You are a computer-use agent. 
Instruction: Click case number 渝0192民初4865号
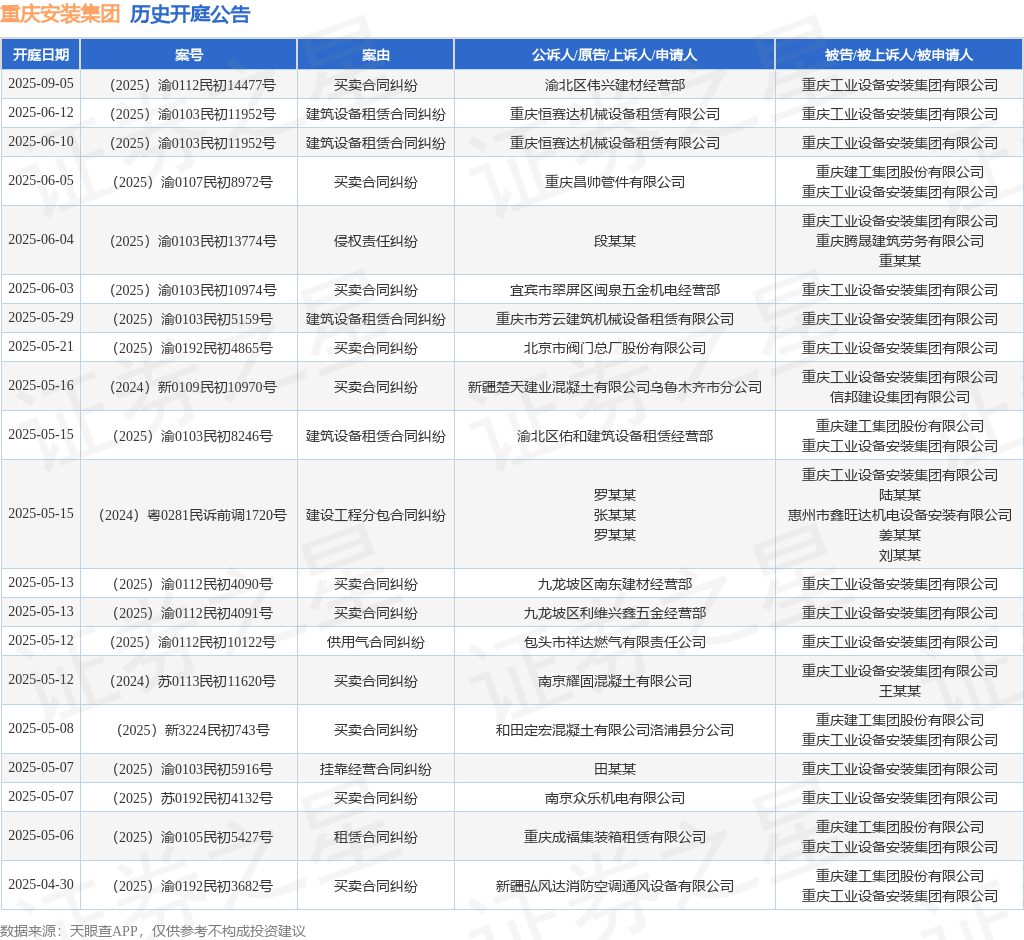coord(217,348)
